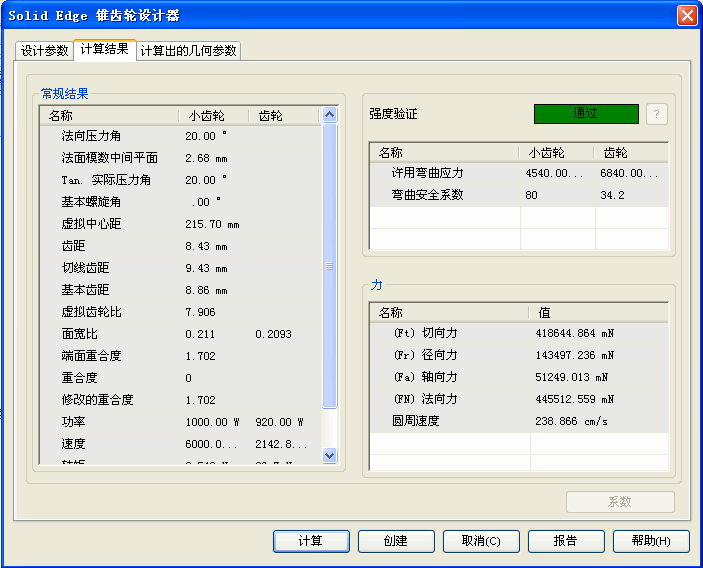Screen dimensions: 703x568
Task: Switch to the 设计参数 tab
Action: (44, 51)
